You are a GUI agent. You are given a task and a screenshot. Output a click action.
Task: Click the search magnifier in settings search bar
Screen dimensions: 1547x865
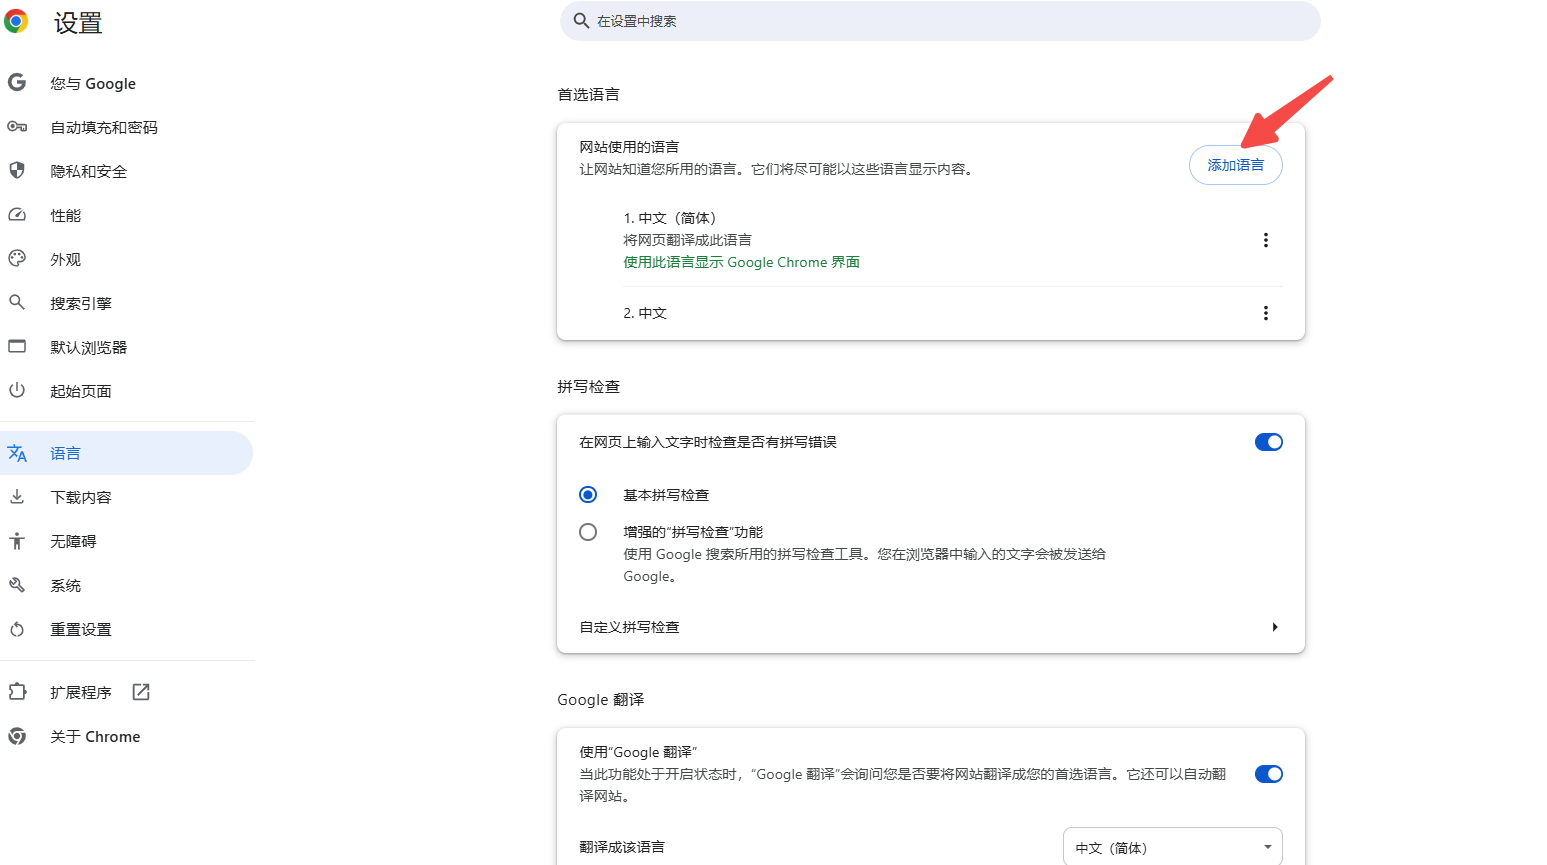coord(581,20)
